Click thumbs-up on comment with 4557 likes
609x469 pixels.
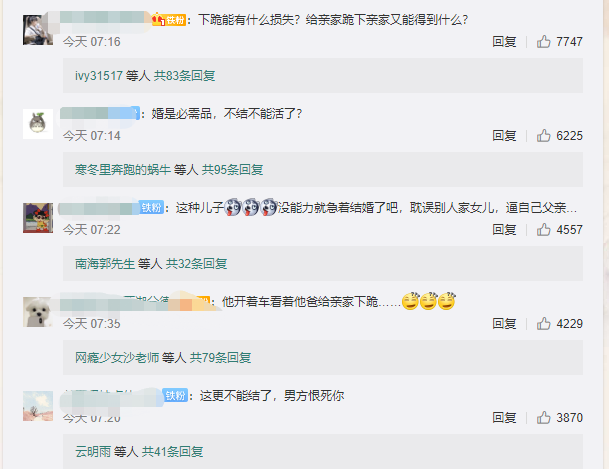543,229
